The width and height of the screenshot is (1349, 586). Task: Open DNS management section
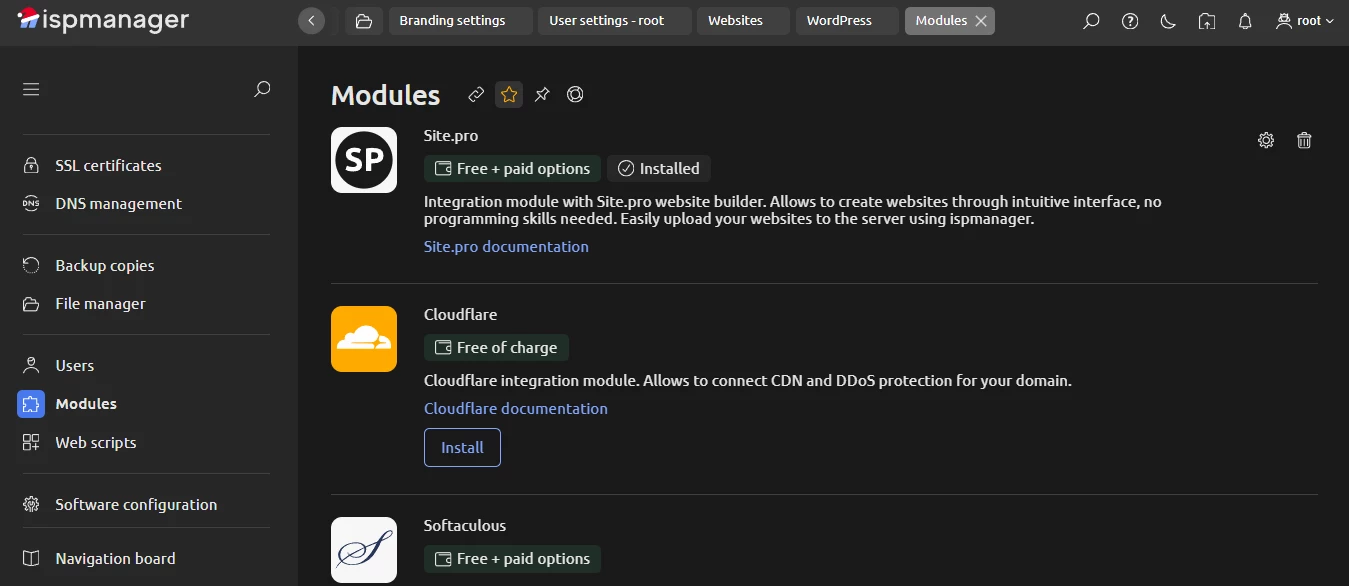pos(117,203)
